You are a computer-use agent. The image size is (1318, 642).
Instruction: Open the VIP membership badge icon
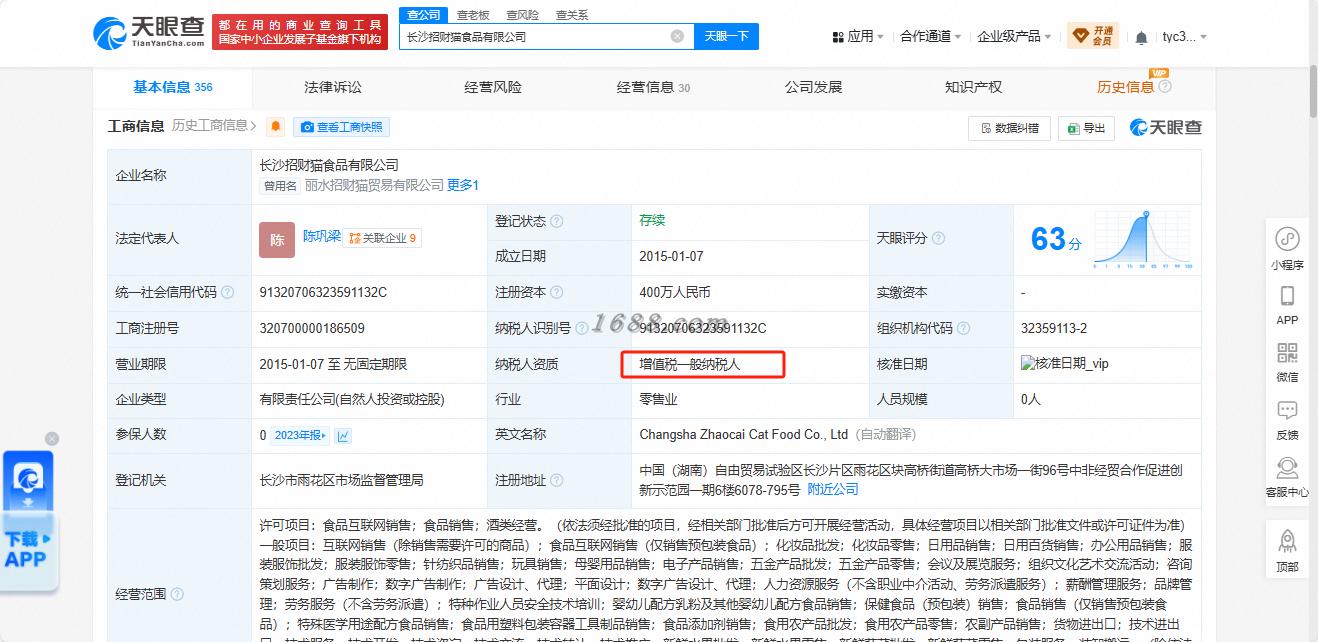coord(1093,36)
